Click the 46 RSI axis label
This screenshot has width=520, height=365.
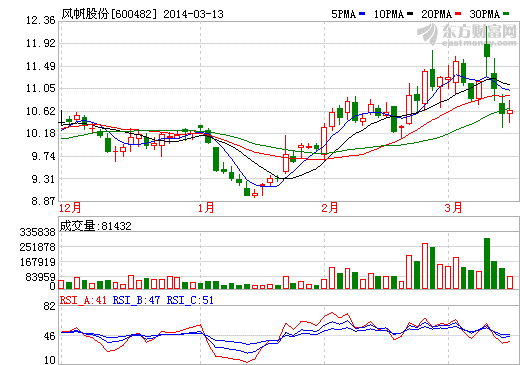(x=49, y=336)
